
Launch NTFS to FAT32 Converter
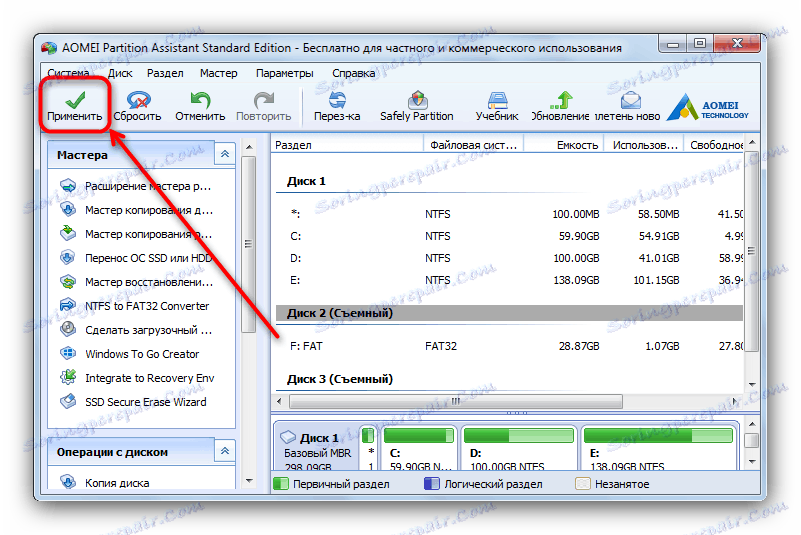[134, 306]
